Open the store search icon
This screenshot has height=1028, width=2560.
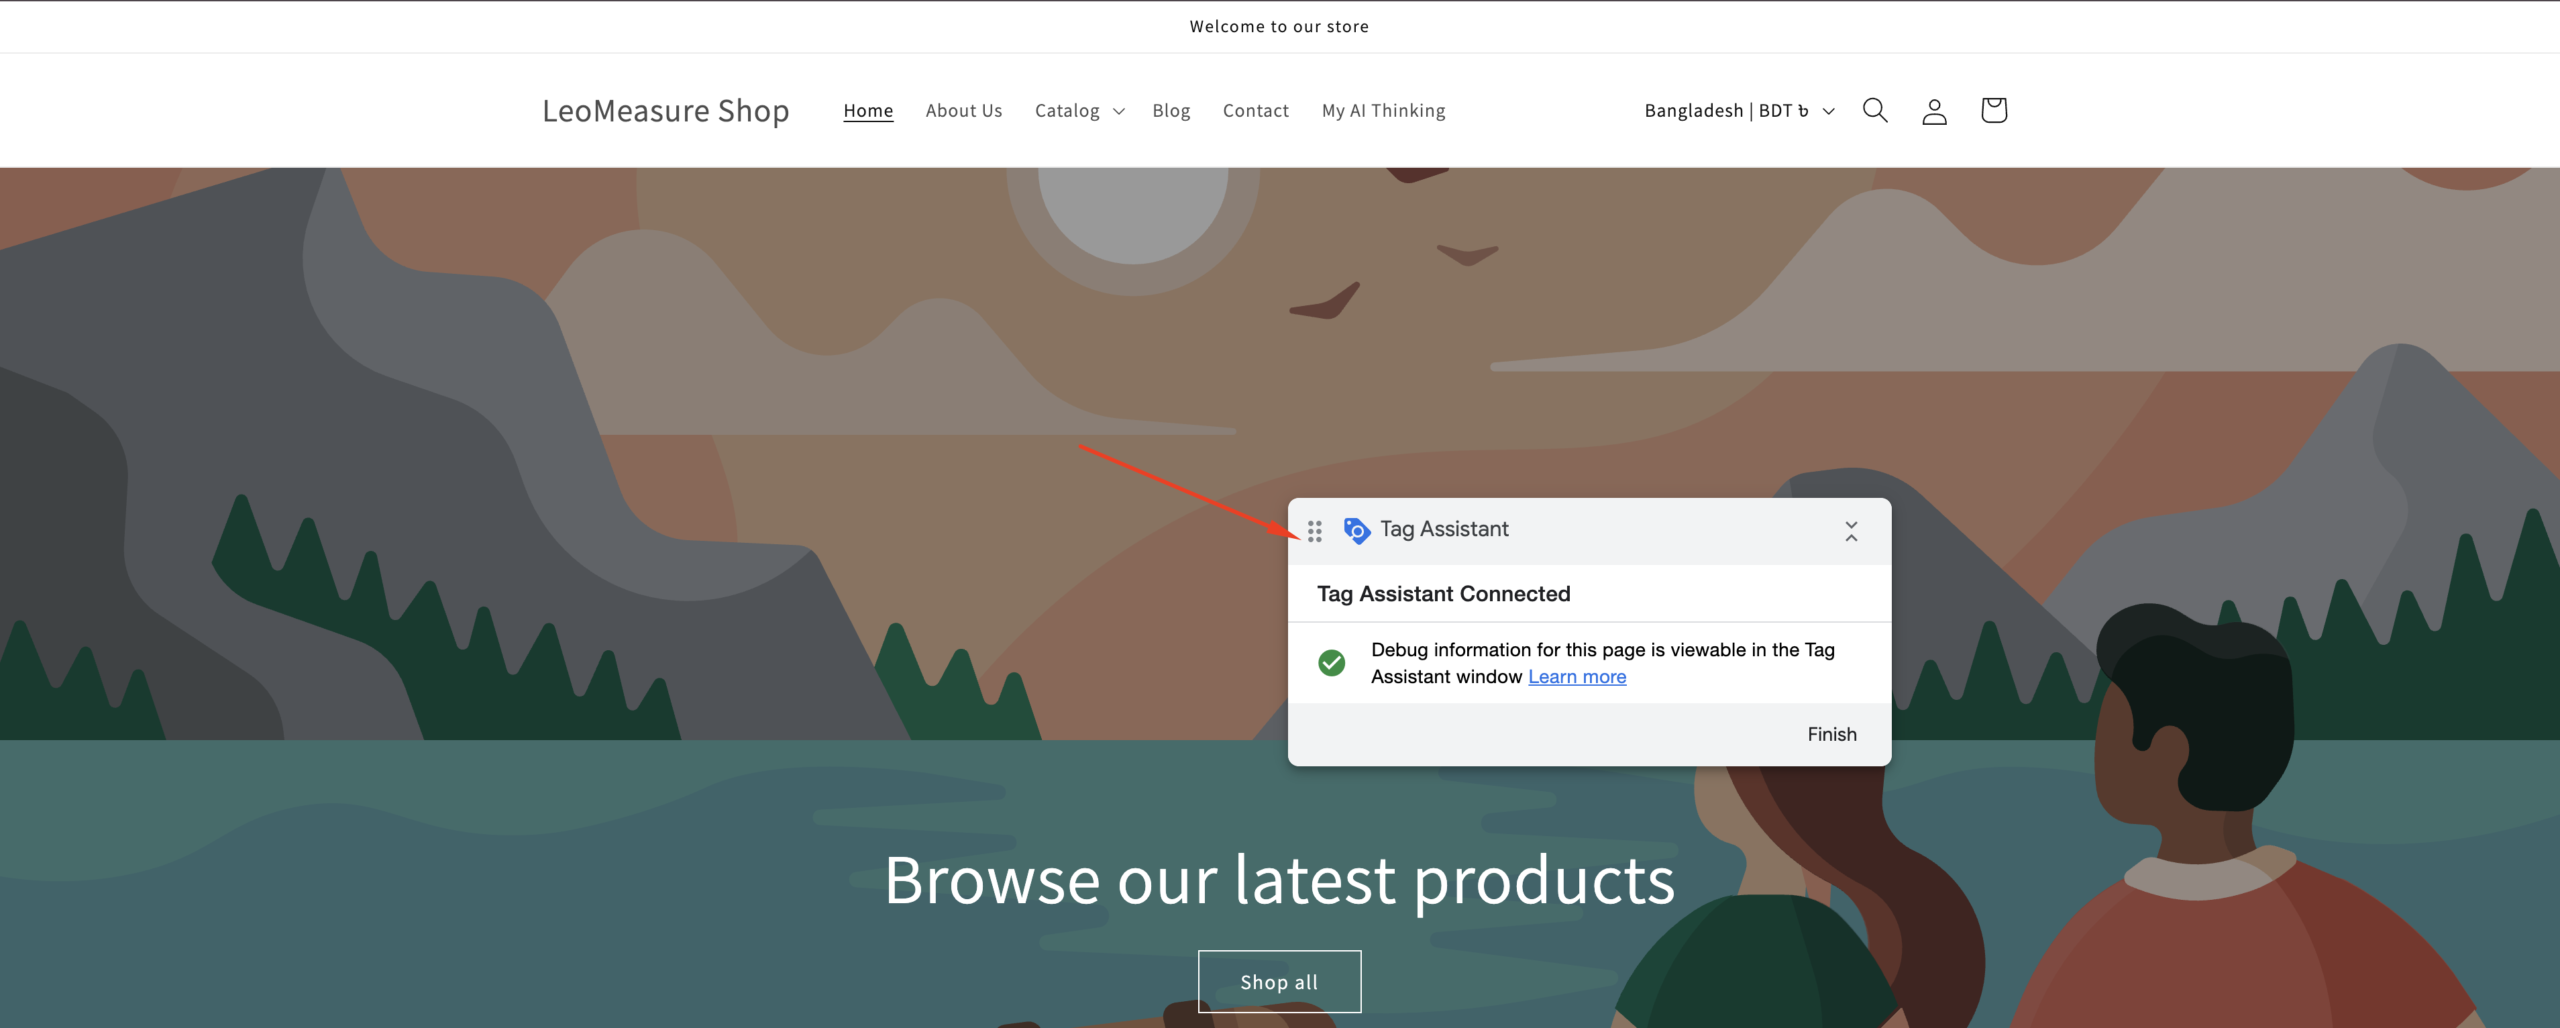pyautogui.click(x=1875, y=110)
